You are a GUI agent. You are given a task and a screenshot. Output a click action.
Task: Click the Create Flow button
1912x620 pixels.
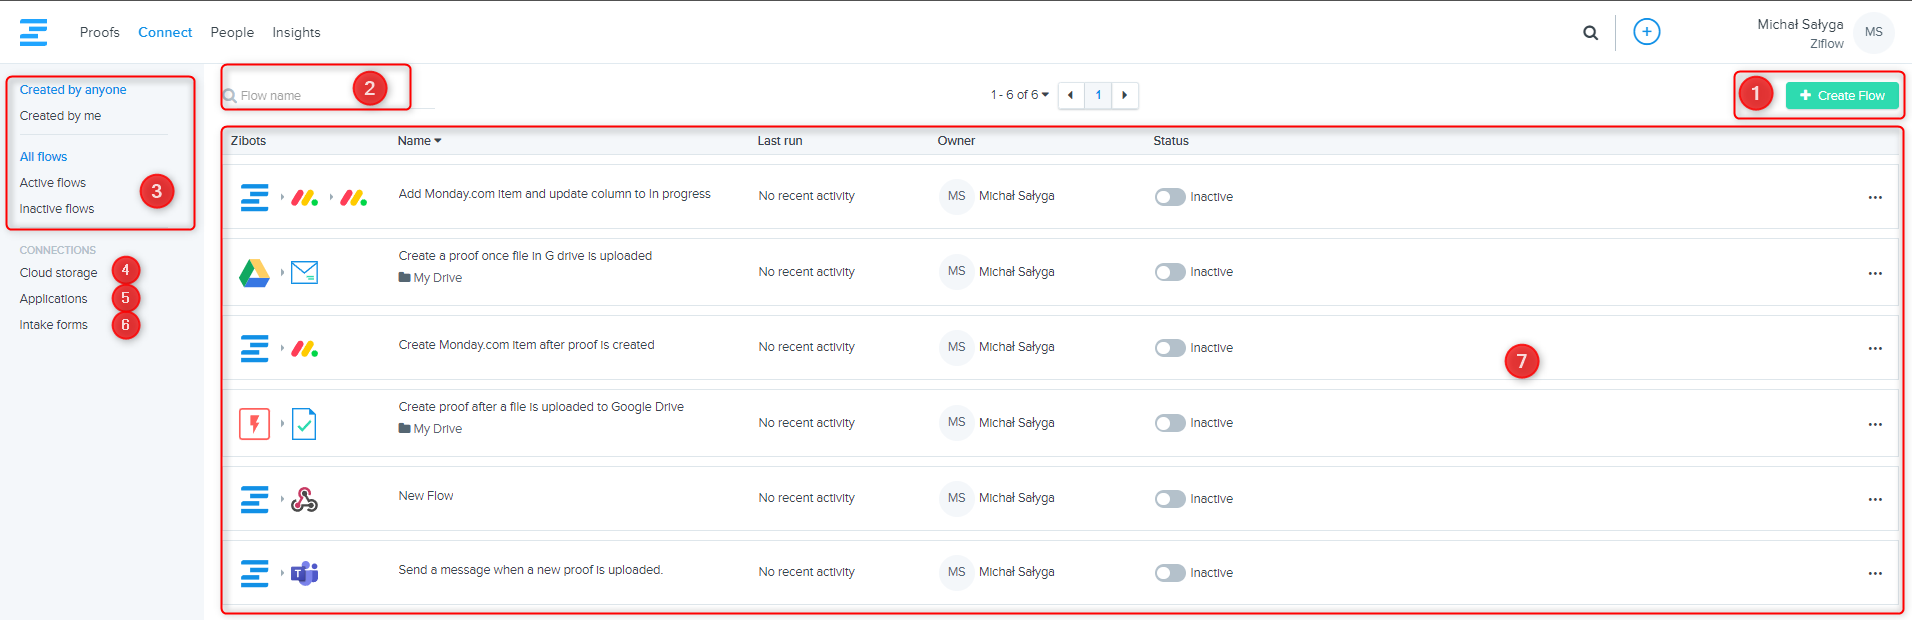click(1841, 96)
